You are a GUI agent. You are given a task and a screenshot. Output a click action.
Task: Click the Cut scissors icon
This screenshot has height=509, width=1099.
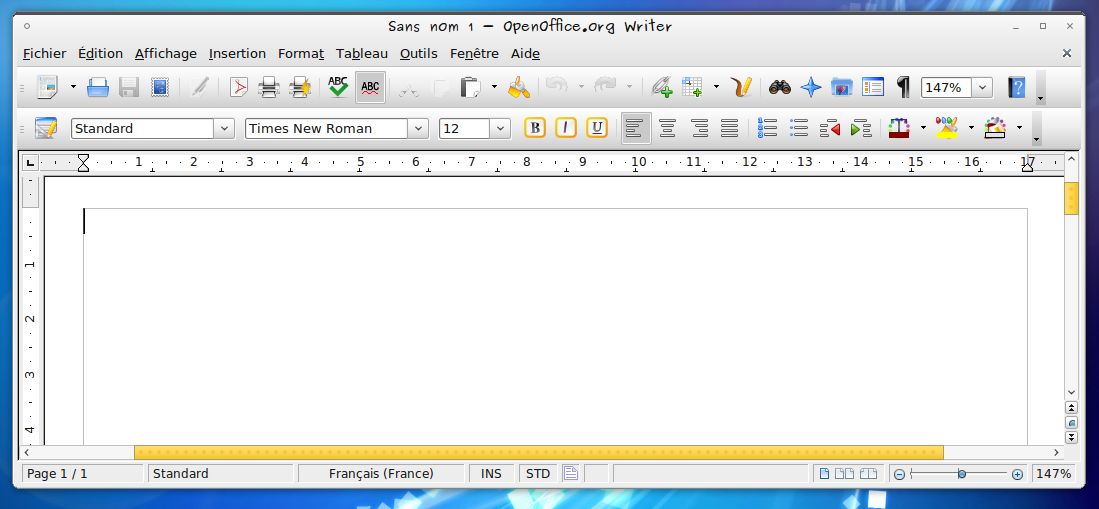(x=409, y=88)
